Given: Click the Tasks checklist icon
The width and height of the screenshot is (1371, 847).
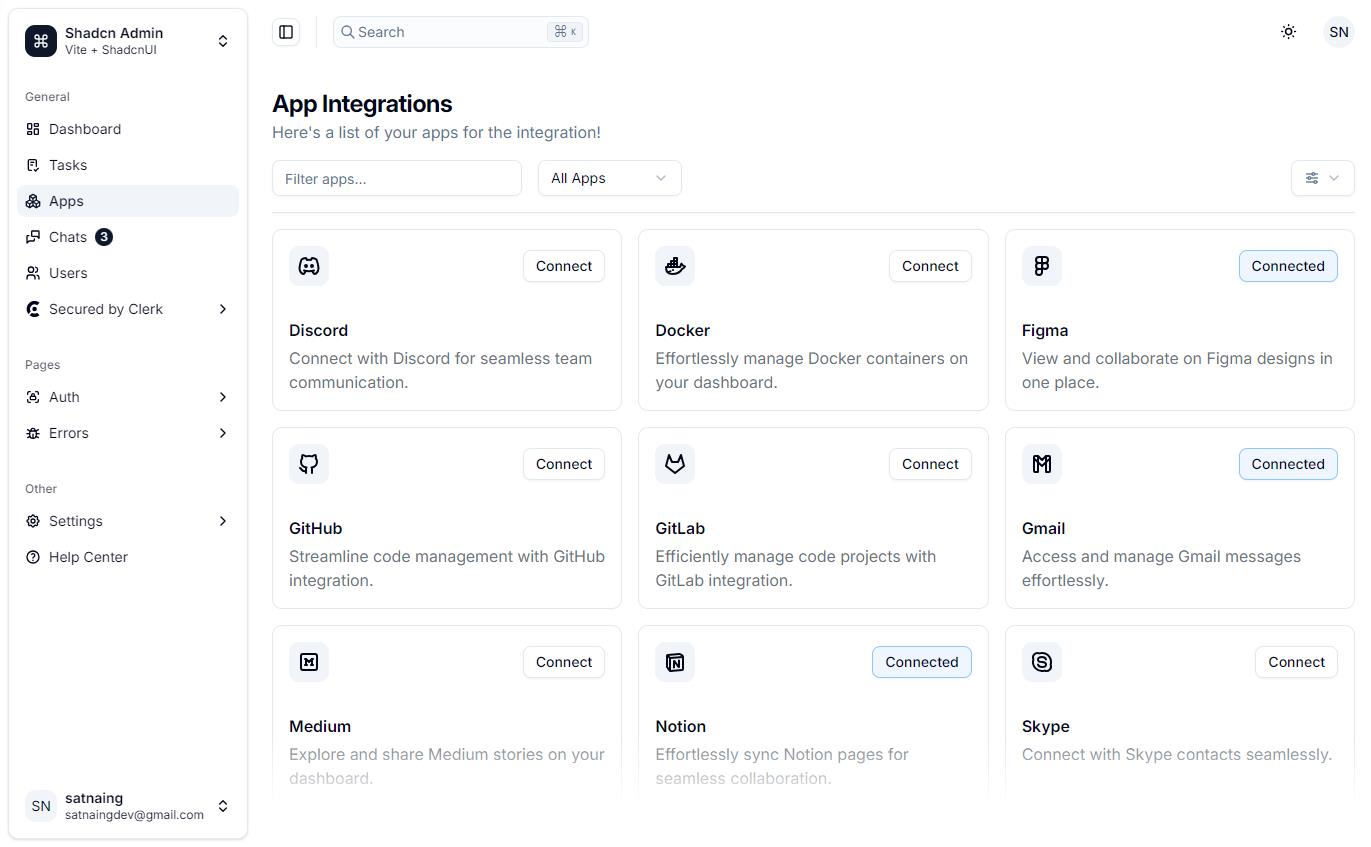Looking at the screenshot, I should (33, 165).
